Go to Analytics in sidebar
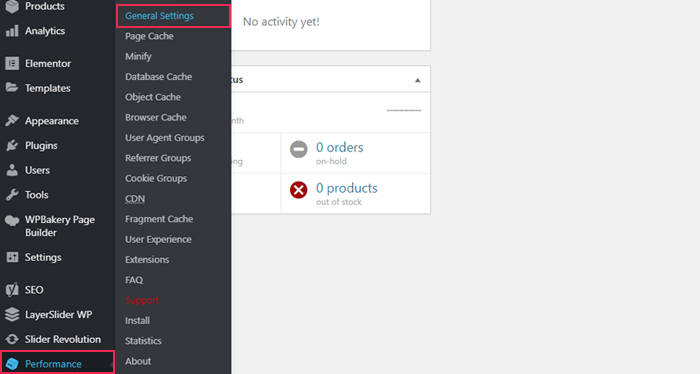700x374 pixels. tap(45, 31)
